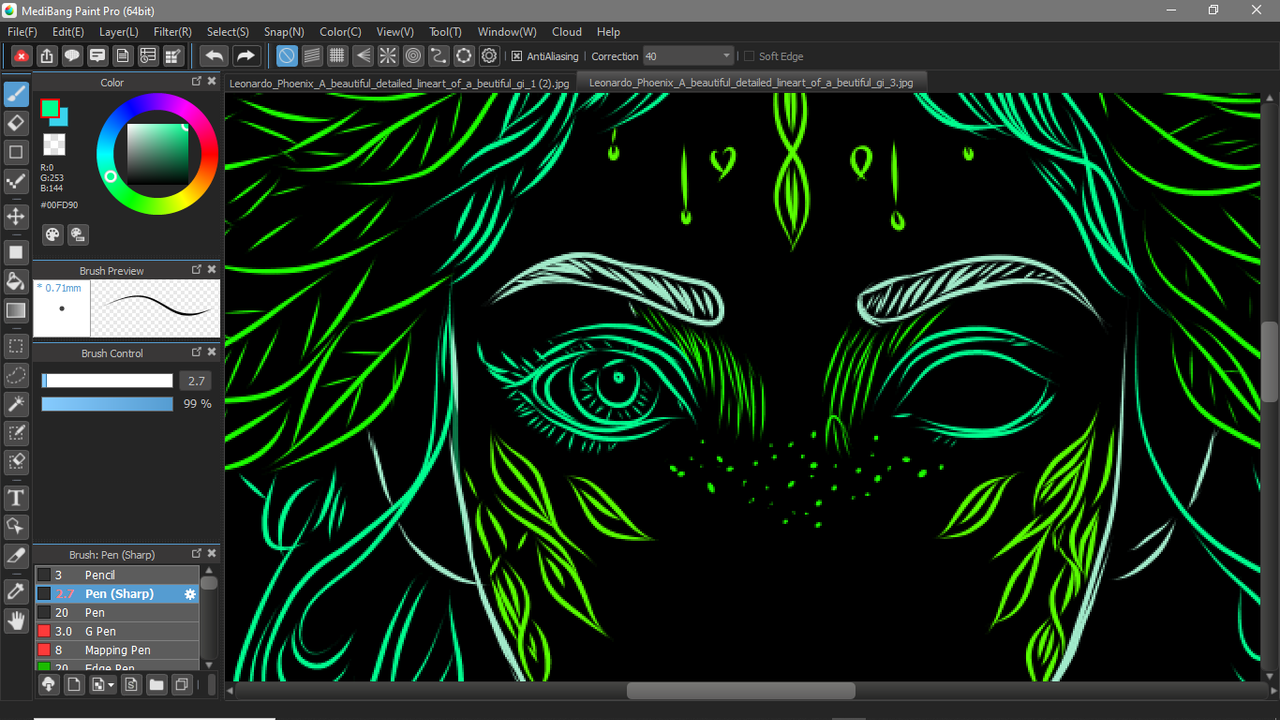The height and width of the screenshot is (720, 1280).
Task: Enable parallel lines snap
Action: click(312, 56)
